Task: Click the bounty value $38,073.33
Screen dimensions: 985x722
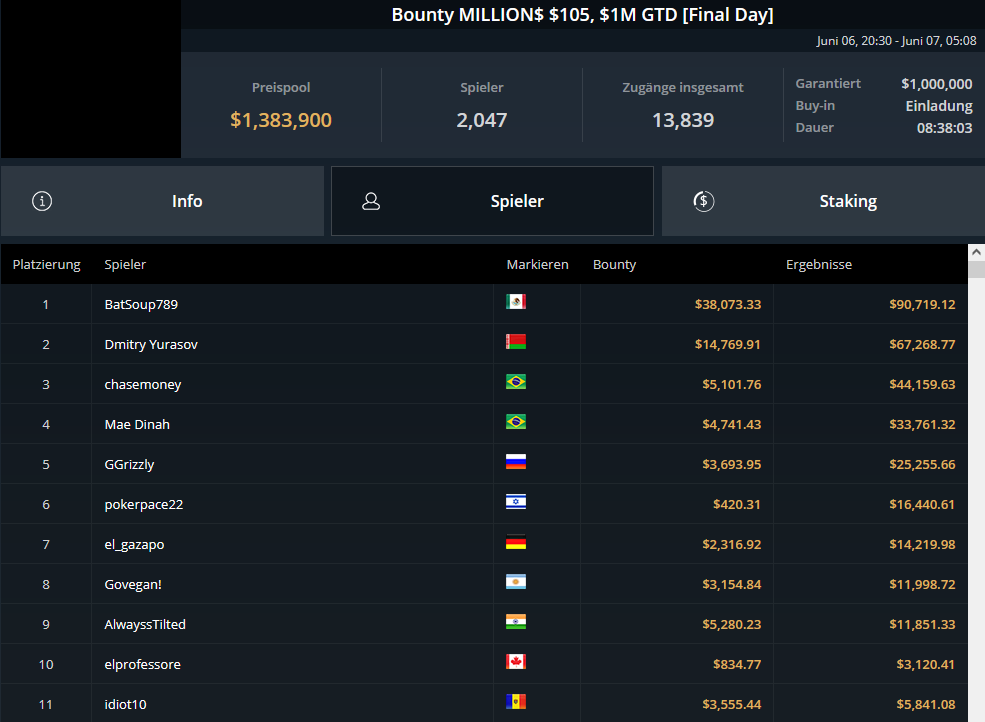Action: (727, 304)
